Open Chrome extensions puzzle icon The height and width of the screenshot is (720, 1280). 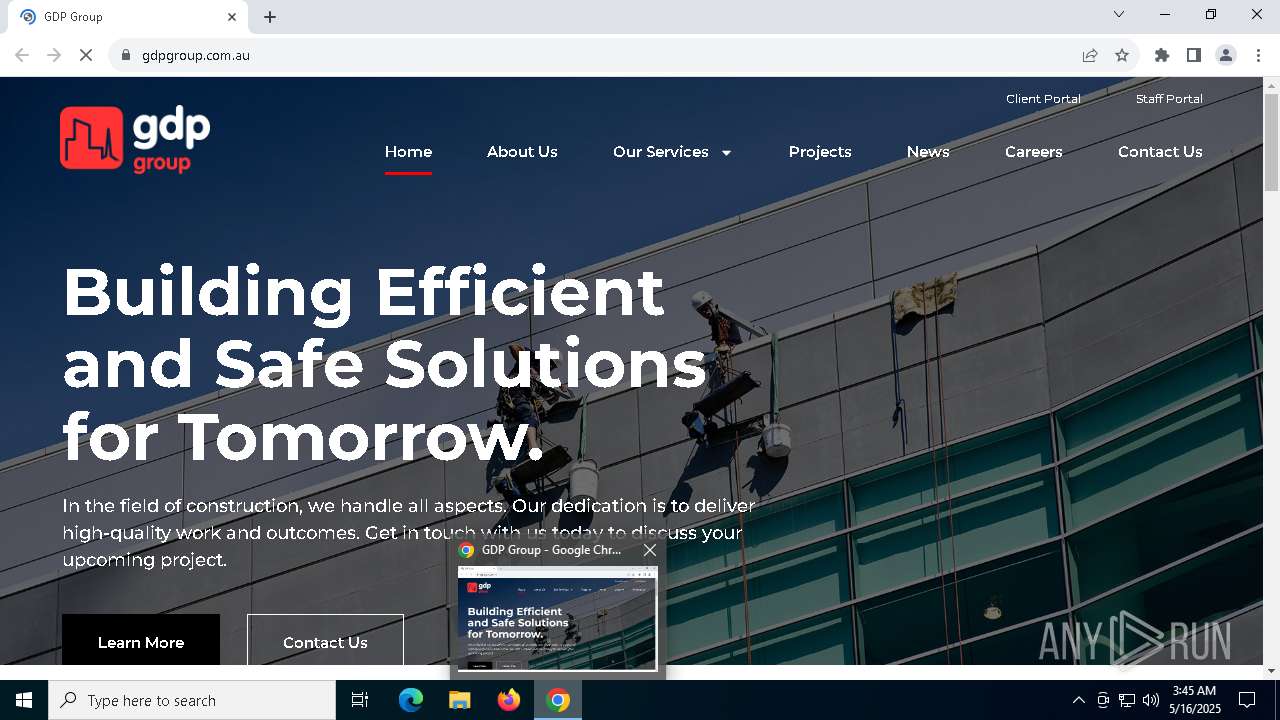pyautogui.click(x=1162, y=55)
